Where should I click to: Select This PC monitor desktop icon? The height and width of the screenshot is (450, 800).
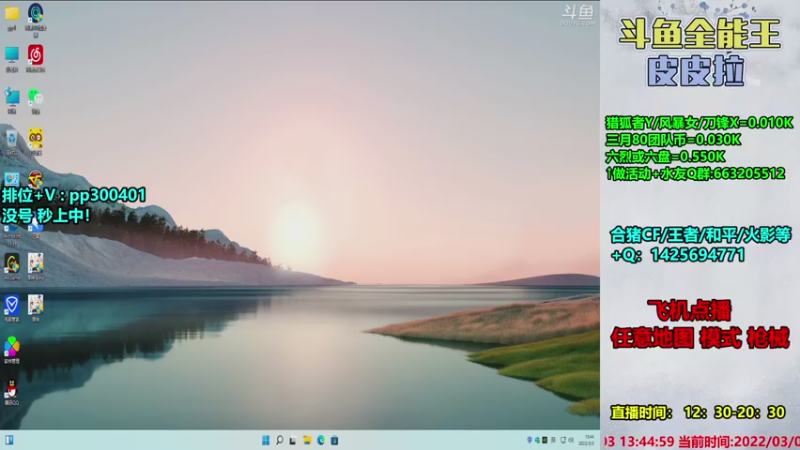(x=12, y=55)
